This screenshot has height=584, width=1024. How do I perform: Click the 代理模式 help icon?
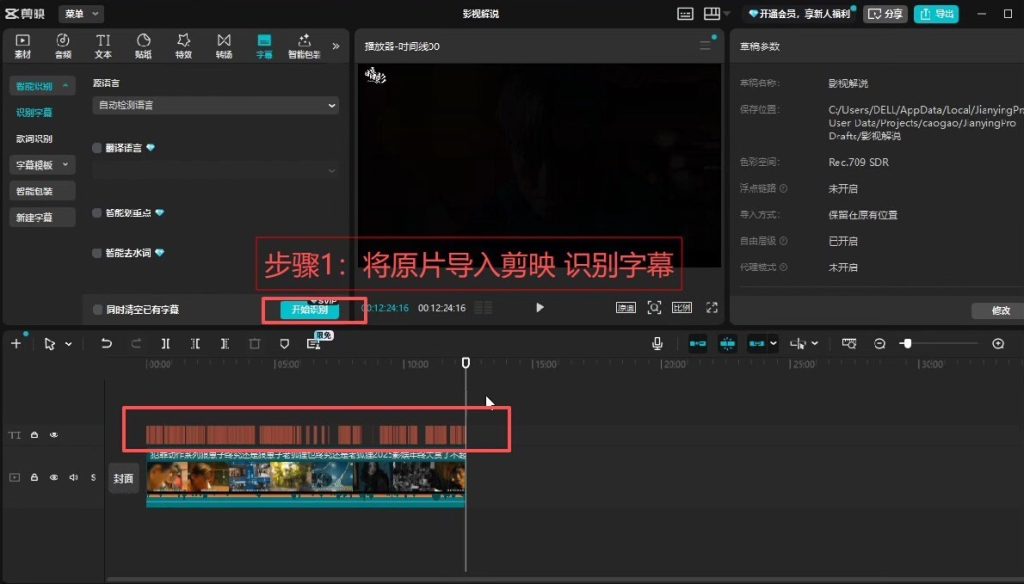[x=783, y=267]
